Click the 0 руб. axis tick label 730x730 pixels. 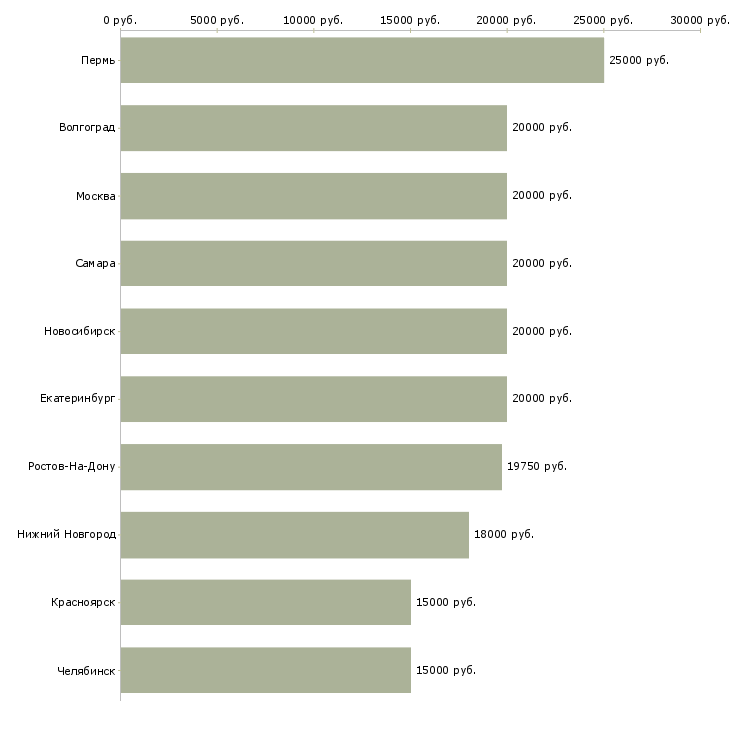pos(120,20)
